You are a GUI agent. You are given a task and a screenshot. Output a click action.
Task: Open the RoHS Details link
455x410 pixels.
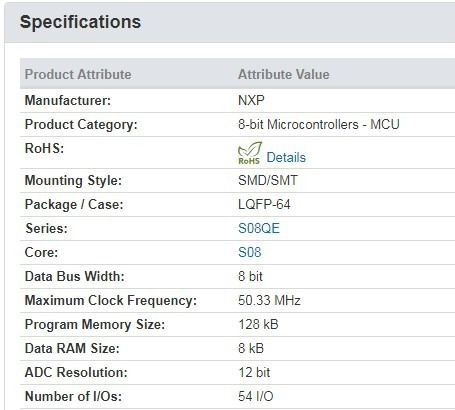coord(286,157)
